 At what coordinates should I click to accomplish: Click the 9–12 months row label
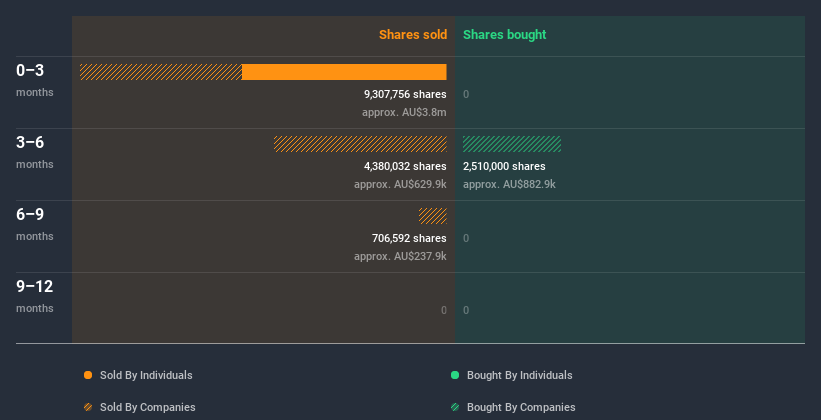(35, 296)
